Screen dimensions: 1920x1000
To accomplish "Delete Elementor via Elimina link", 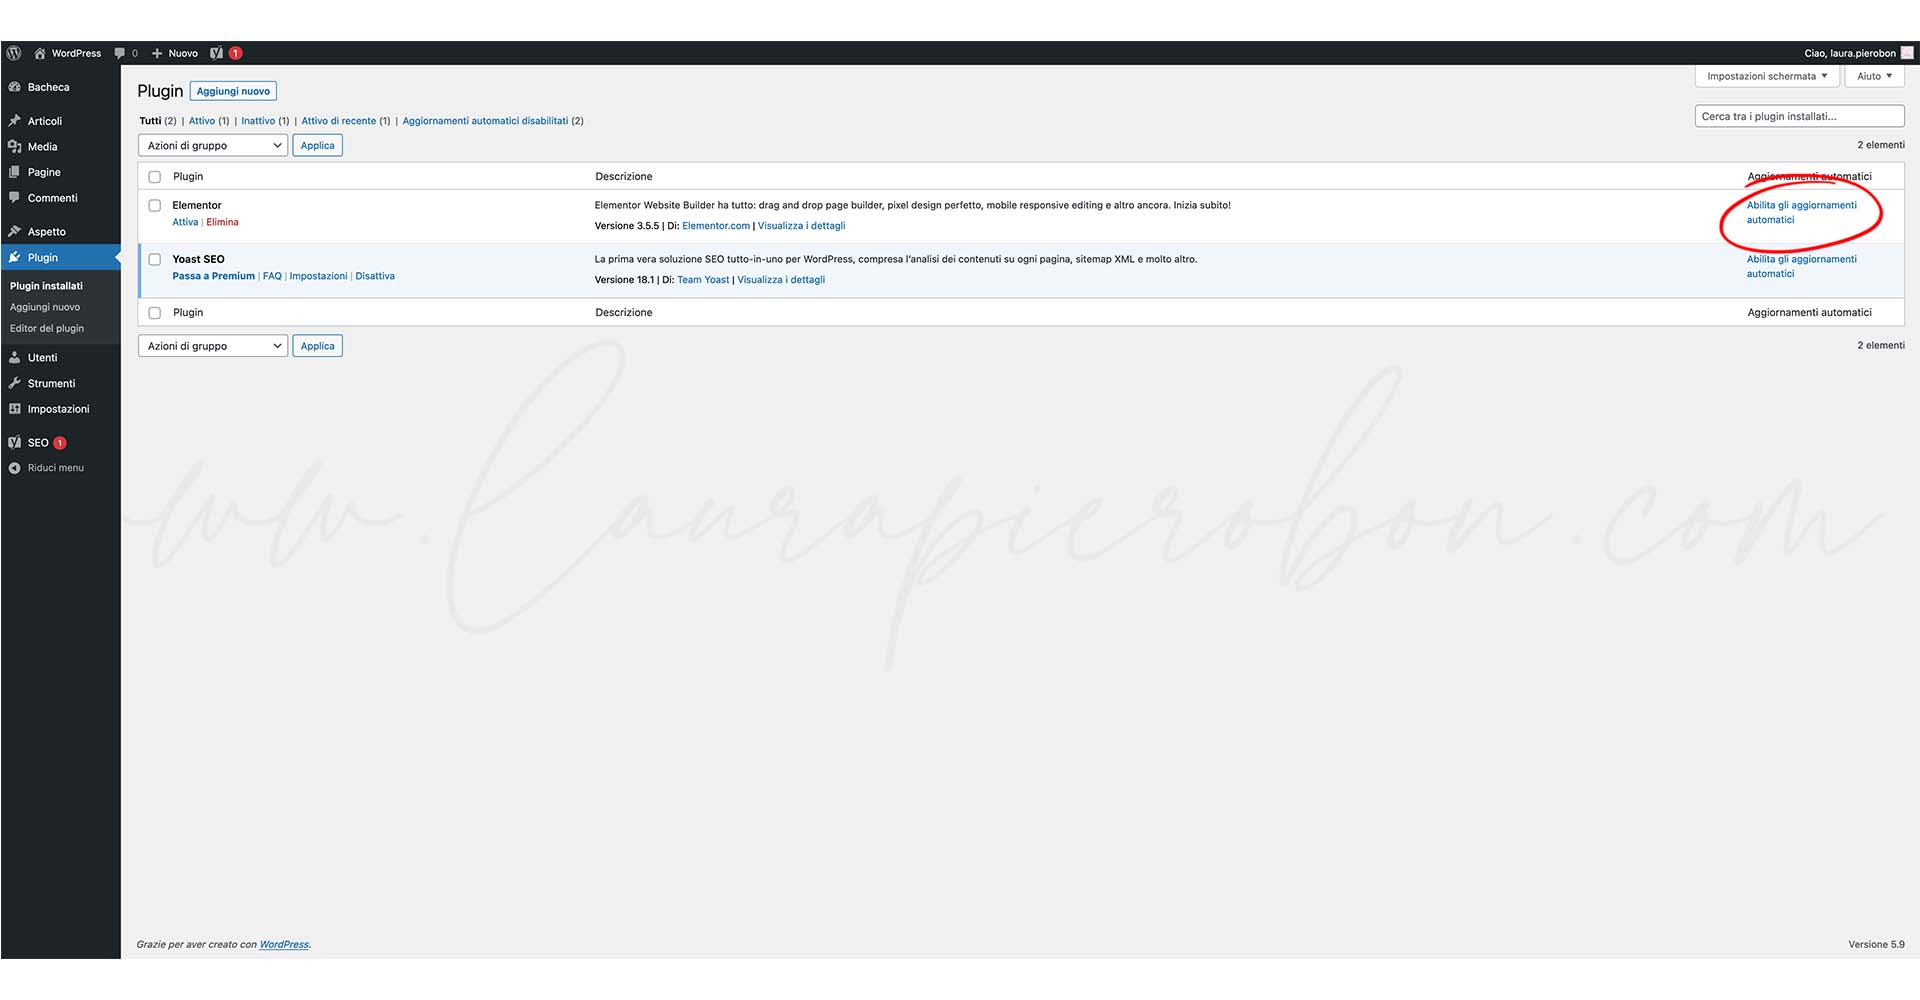I will [222, 222].
